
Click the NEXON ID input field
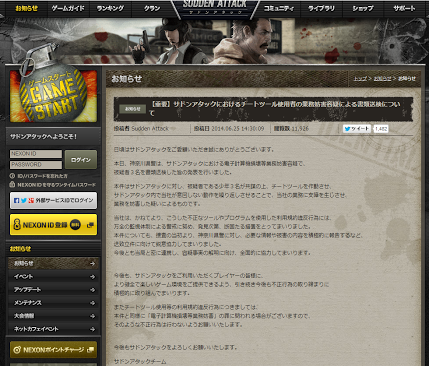click(x=36, y=154)
